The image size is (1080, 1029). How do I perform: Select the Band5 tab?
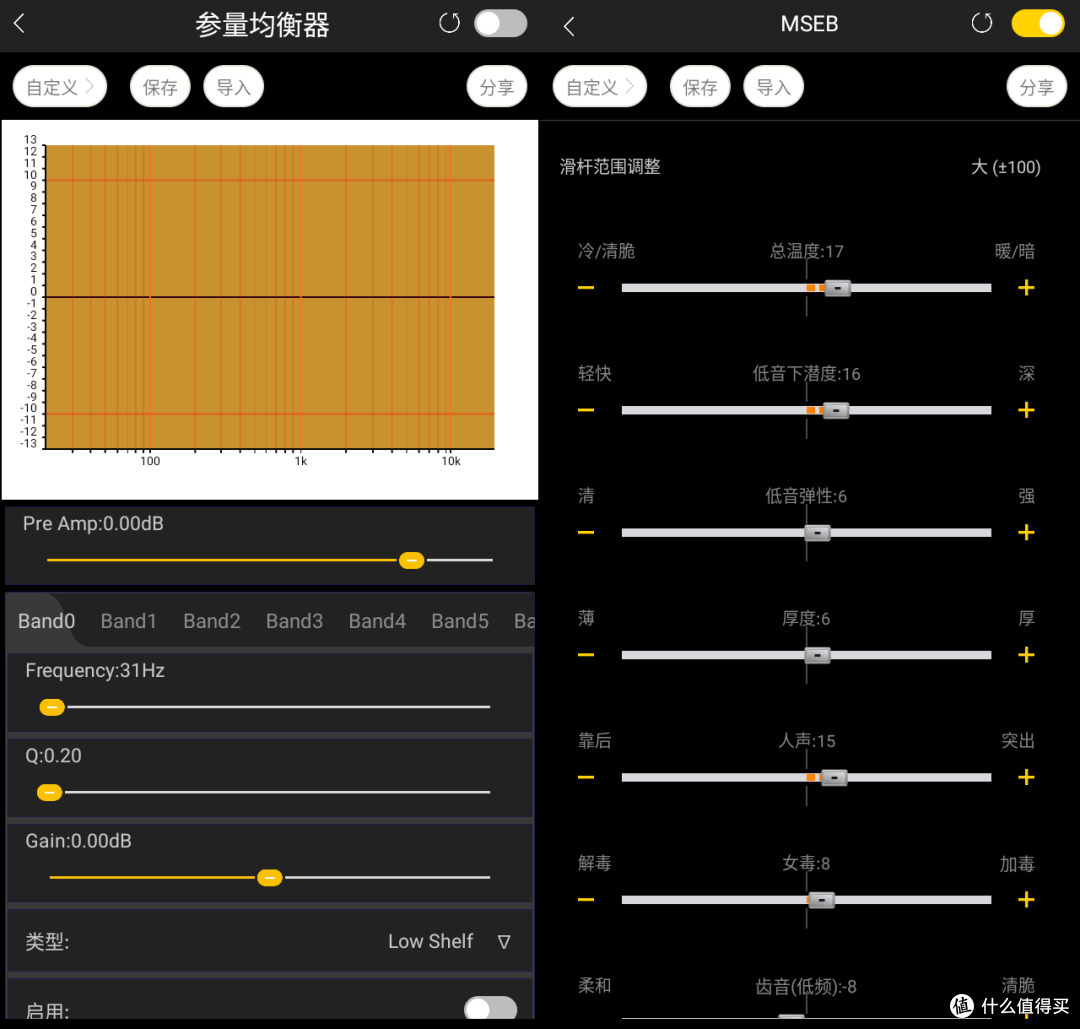pyautogui.click(x=459, y=621)
